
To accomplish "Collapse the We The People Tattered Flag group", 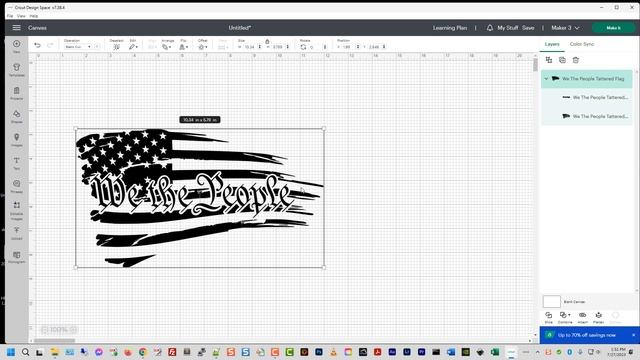I will [x=546, y=79].
